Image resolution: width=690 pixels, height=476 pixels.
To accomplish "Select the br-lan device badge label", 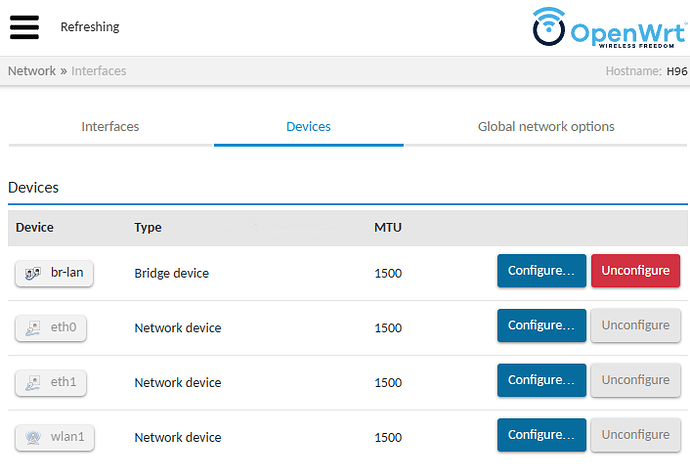I will tap(67, 273).
